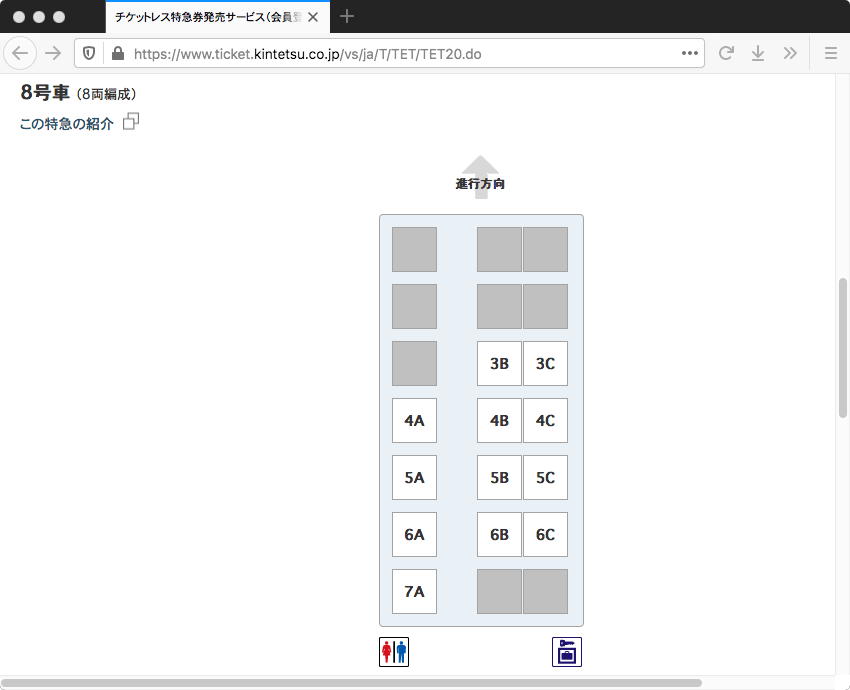
Task: Select the チケットレス特急券発売サービス tab
Action: [217, 17]
